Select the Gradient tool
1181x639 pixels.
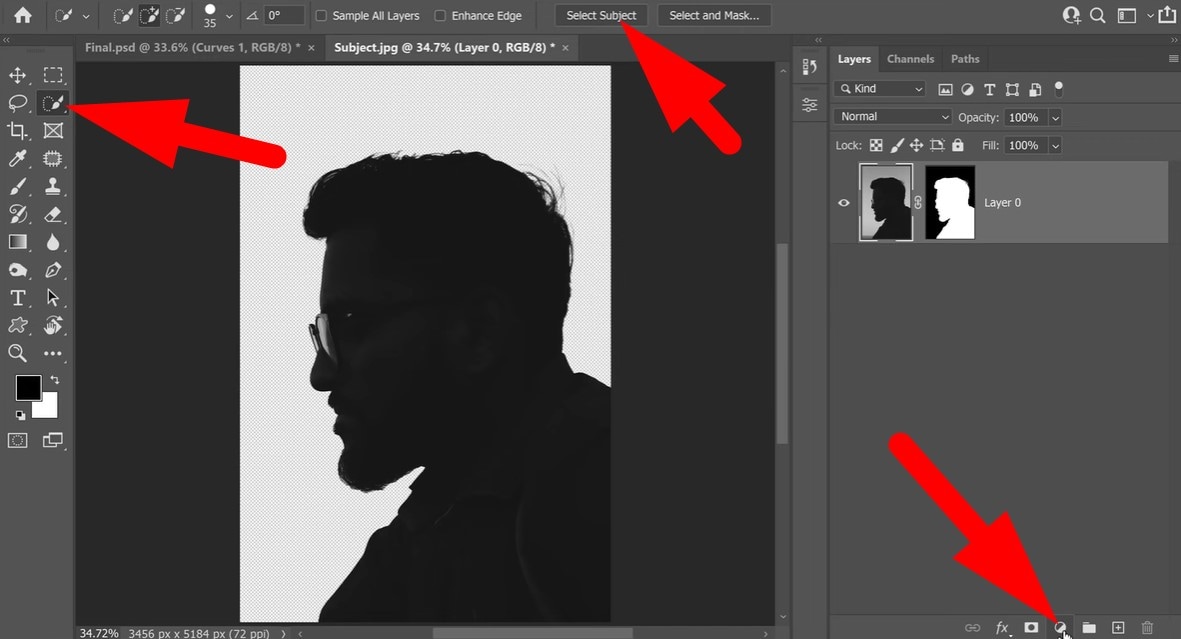tap(17, 242)
